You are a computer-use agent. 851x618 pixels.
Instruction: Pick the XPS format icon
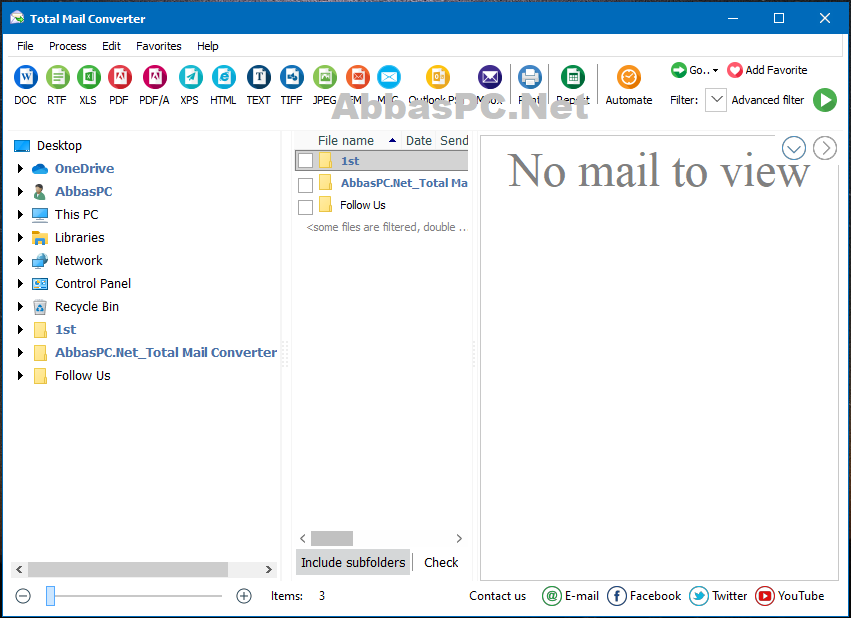(x=190, y=77)
